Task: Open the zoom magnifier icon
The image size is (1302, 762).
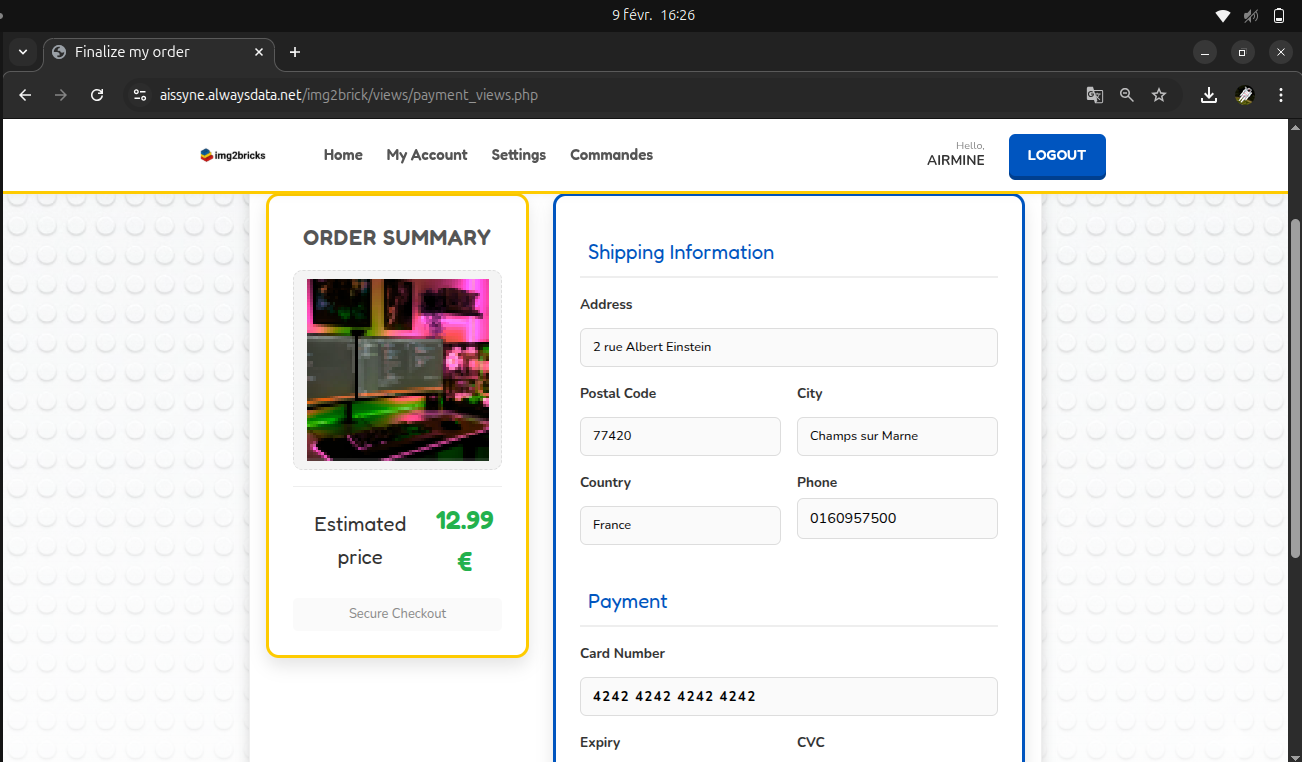Action: 1127,95
